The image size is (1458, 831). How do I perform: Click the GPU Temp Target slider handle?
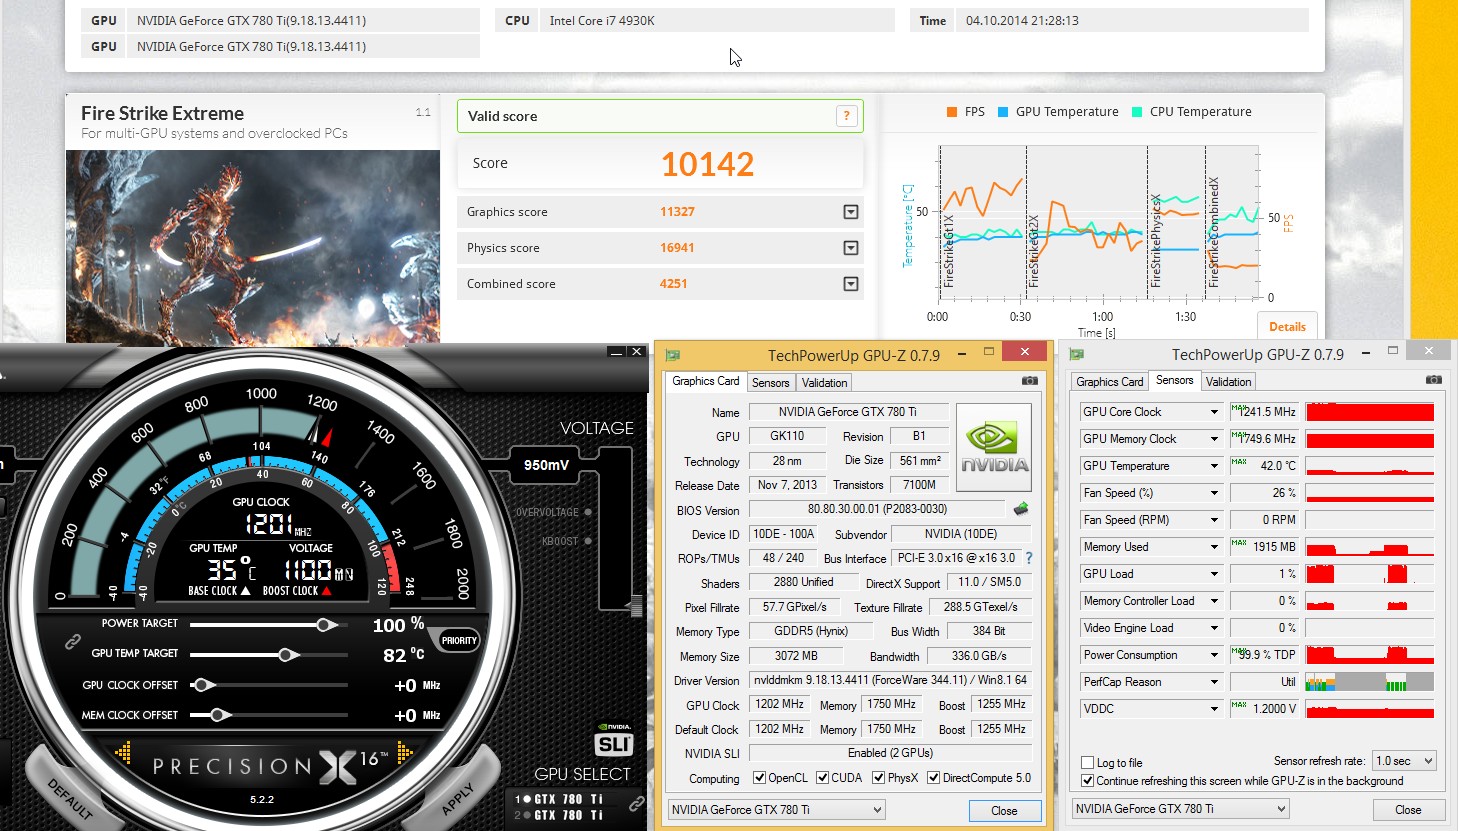[x=288, y=655]
